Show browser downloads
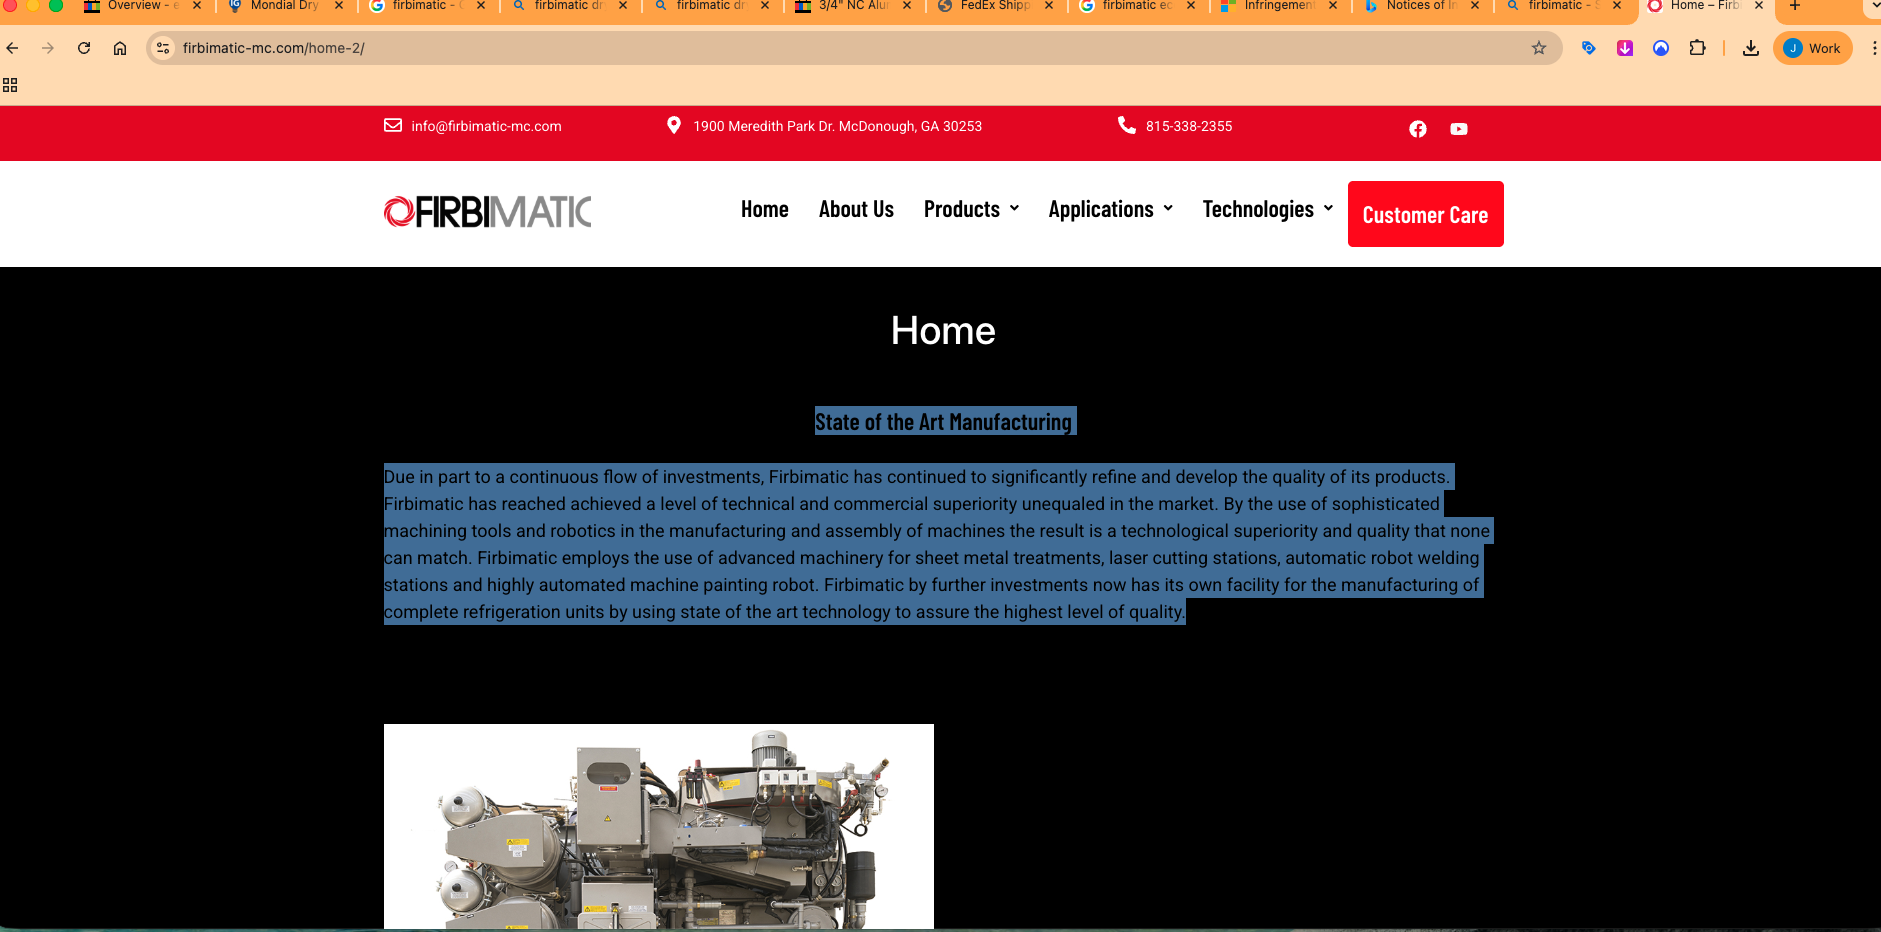Image resolution: width=1881 pixels, height=932 pixels. click(x=1751, y=48)
